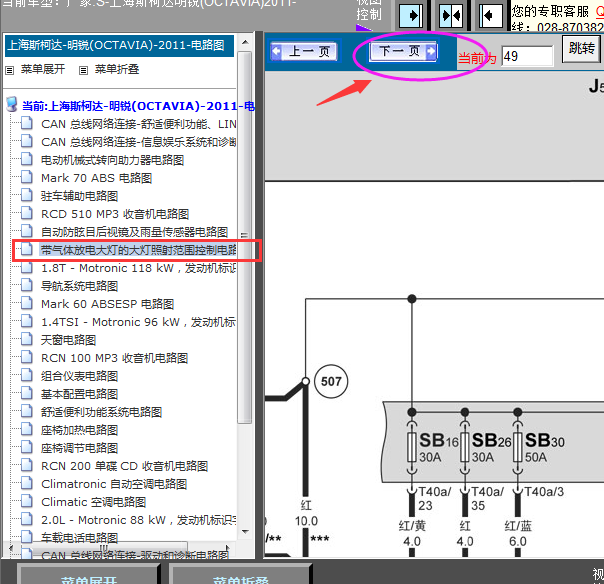Click the vertical scrollbar thumb of tree panel

pyautogui.click(x=245, y=237)
